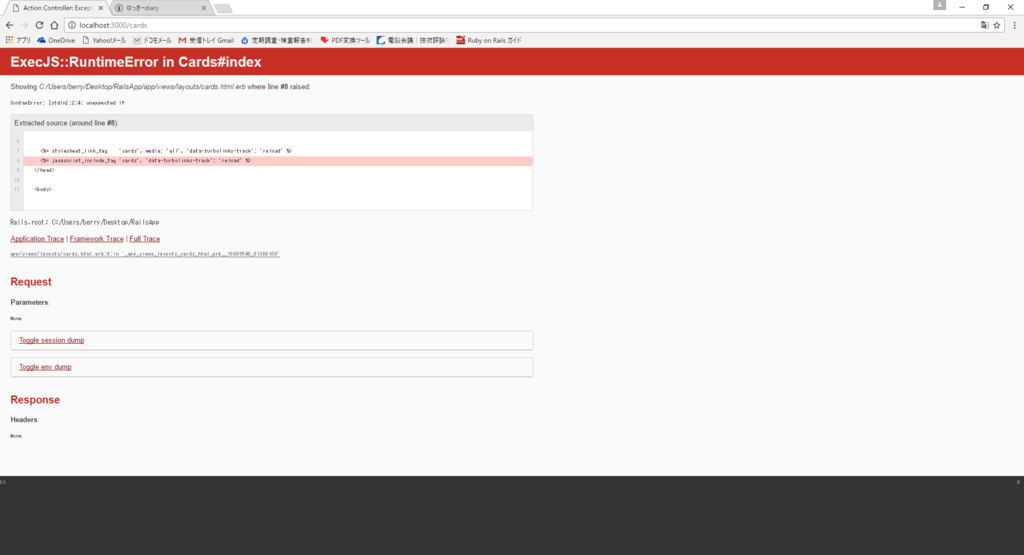Screen dimensions: 1024x555
Task: Click the <body> source line
Action: [42, 189]
